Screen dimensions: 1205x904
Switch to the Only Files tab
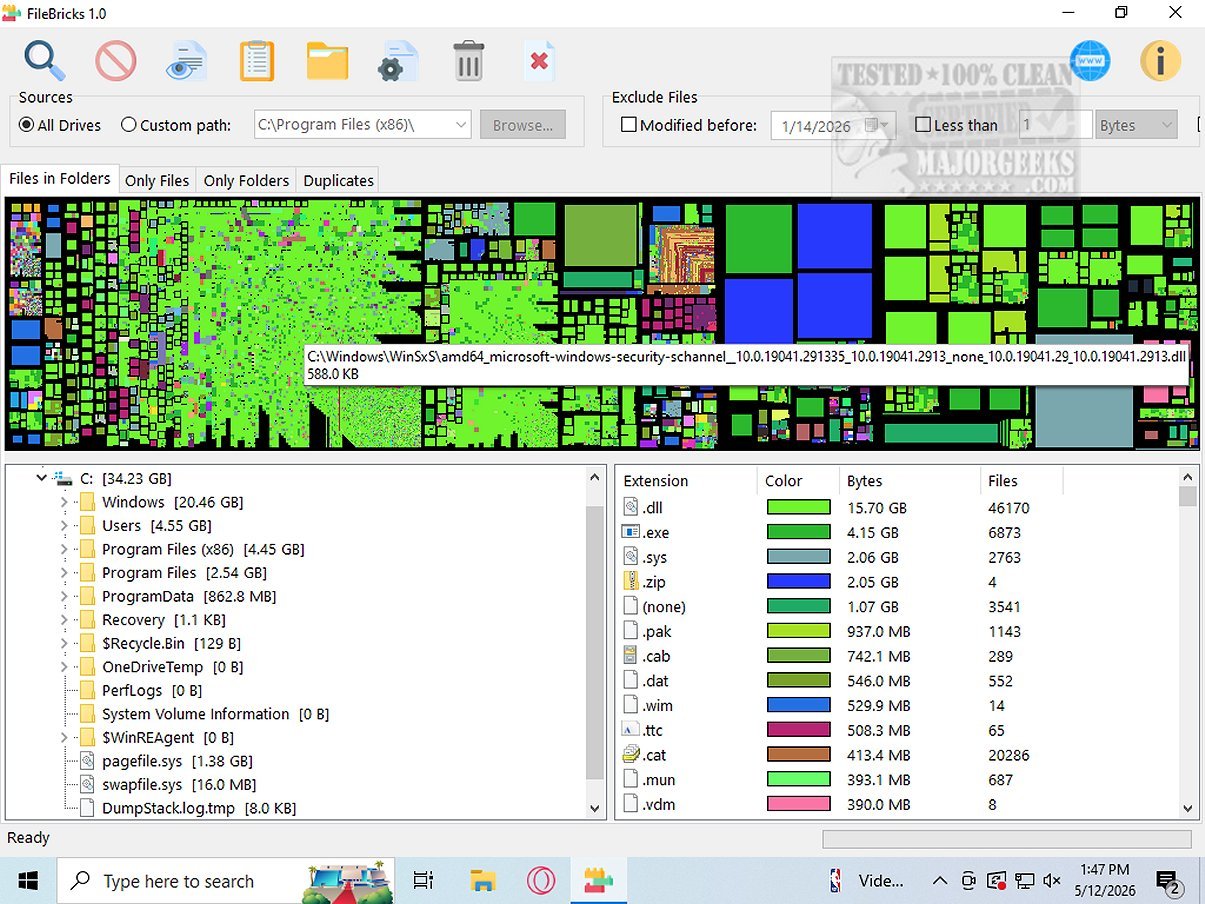pyautogui.click(x=157, y=181)
